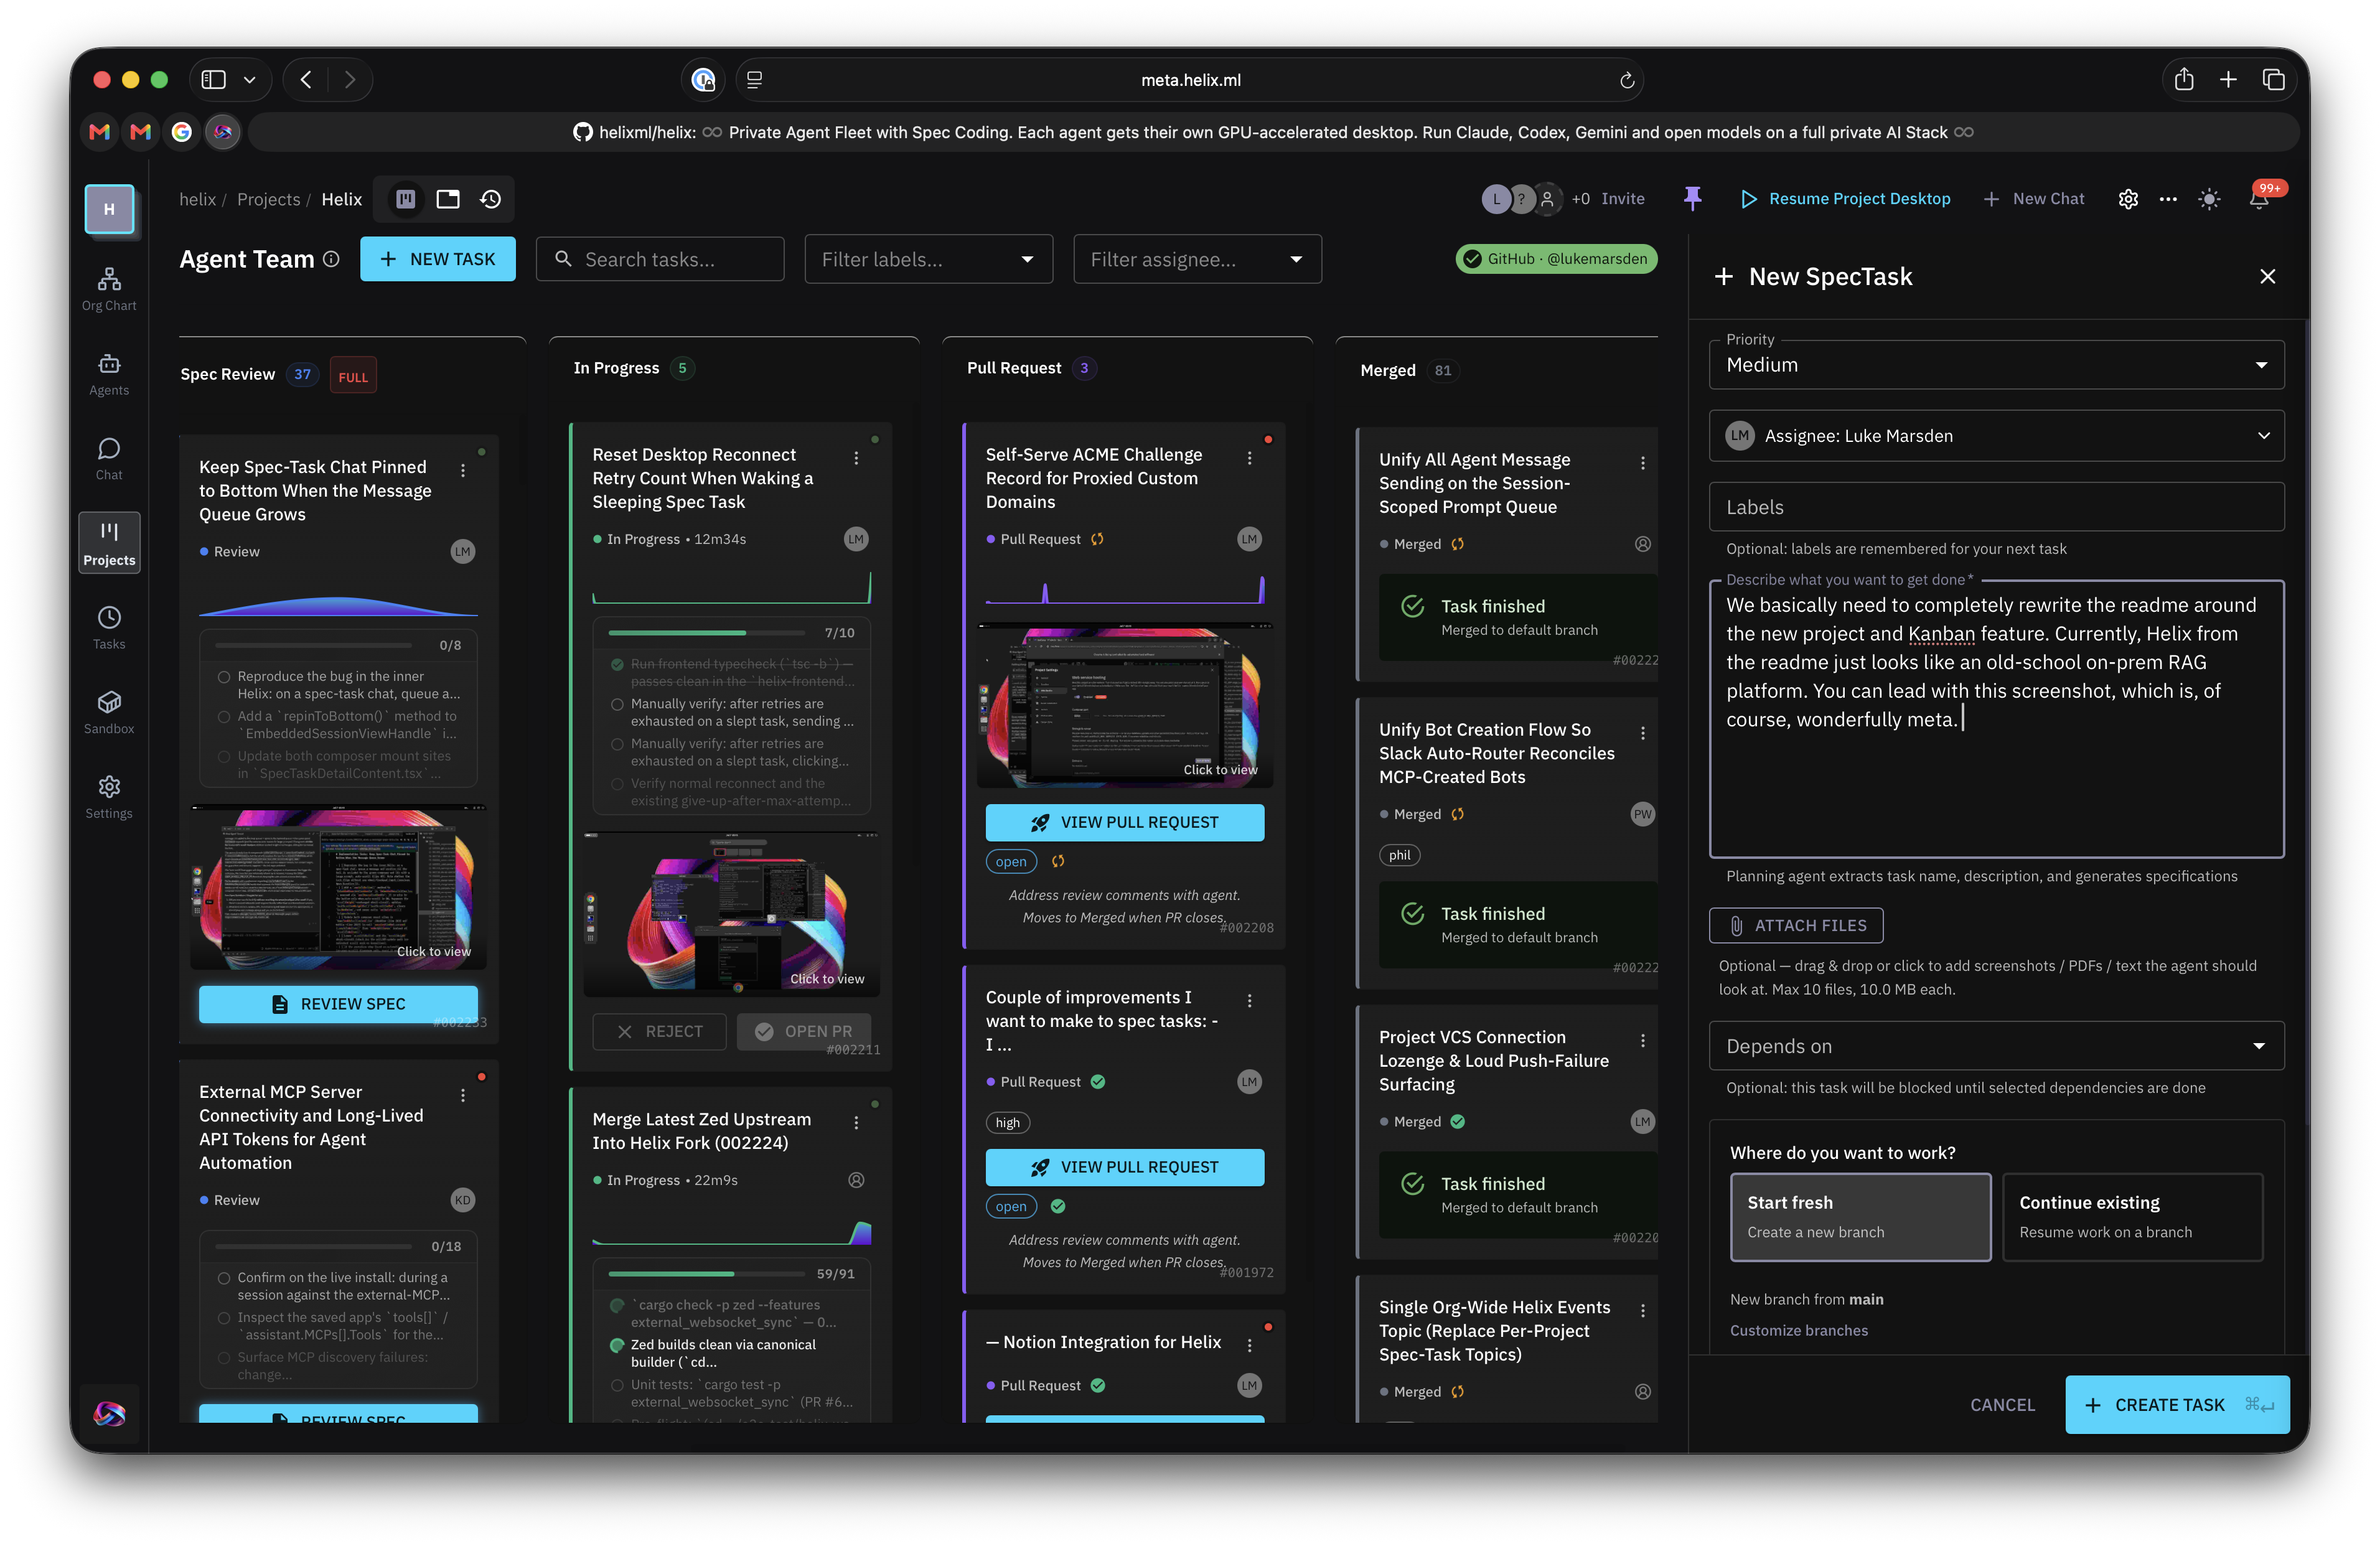Click the Search tasks field
Viewport: 2380px width, 1546px height.
click(660, 259)
